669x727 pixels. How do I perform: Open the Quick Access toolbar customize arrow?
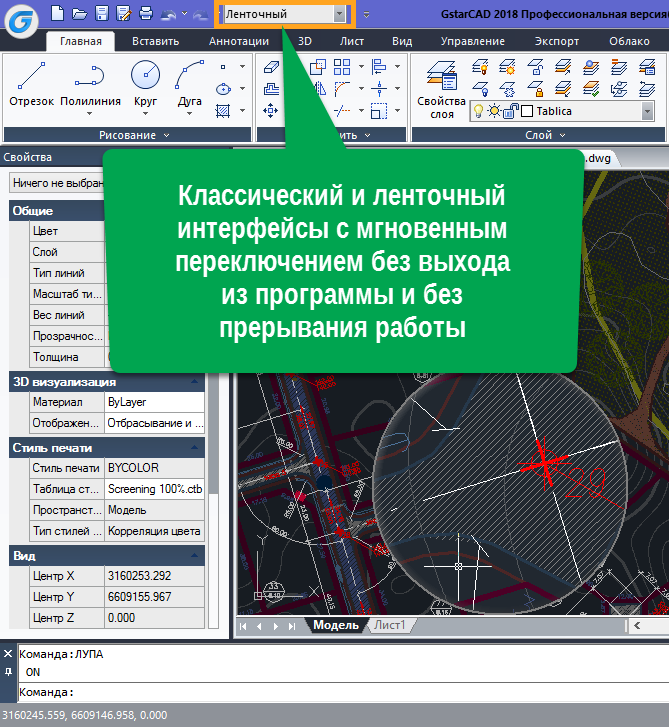click(x=366, y=14)
